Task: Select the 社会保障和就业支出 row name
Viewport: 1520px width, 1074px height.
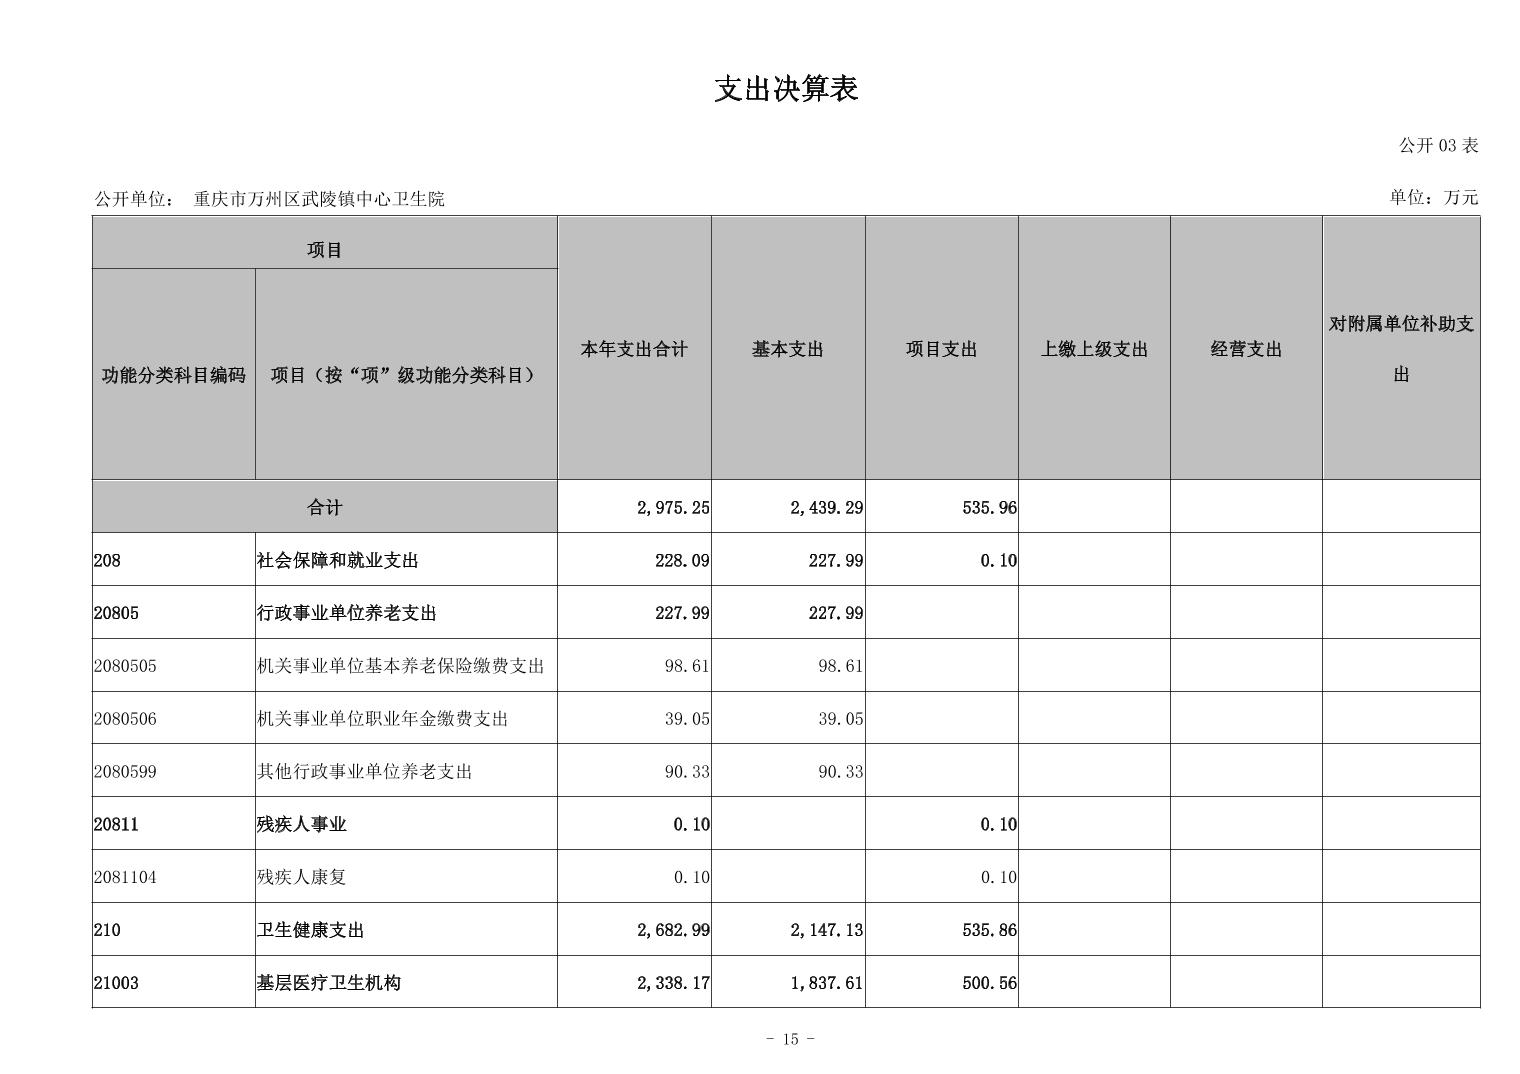Action: (337, 560)
